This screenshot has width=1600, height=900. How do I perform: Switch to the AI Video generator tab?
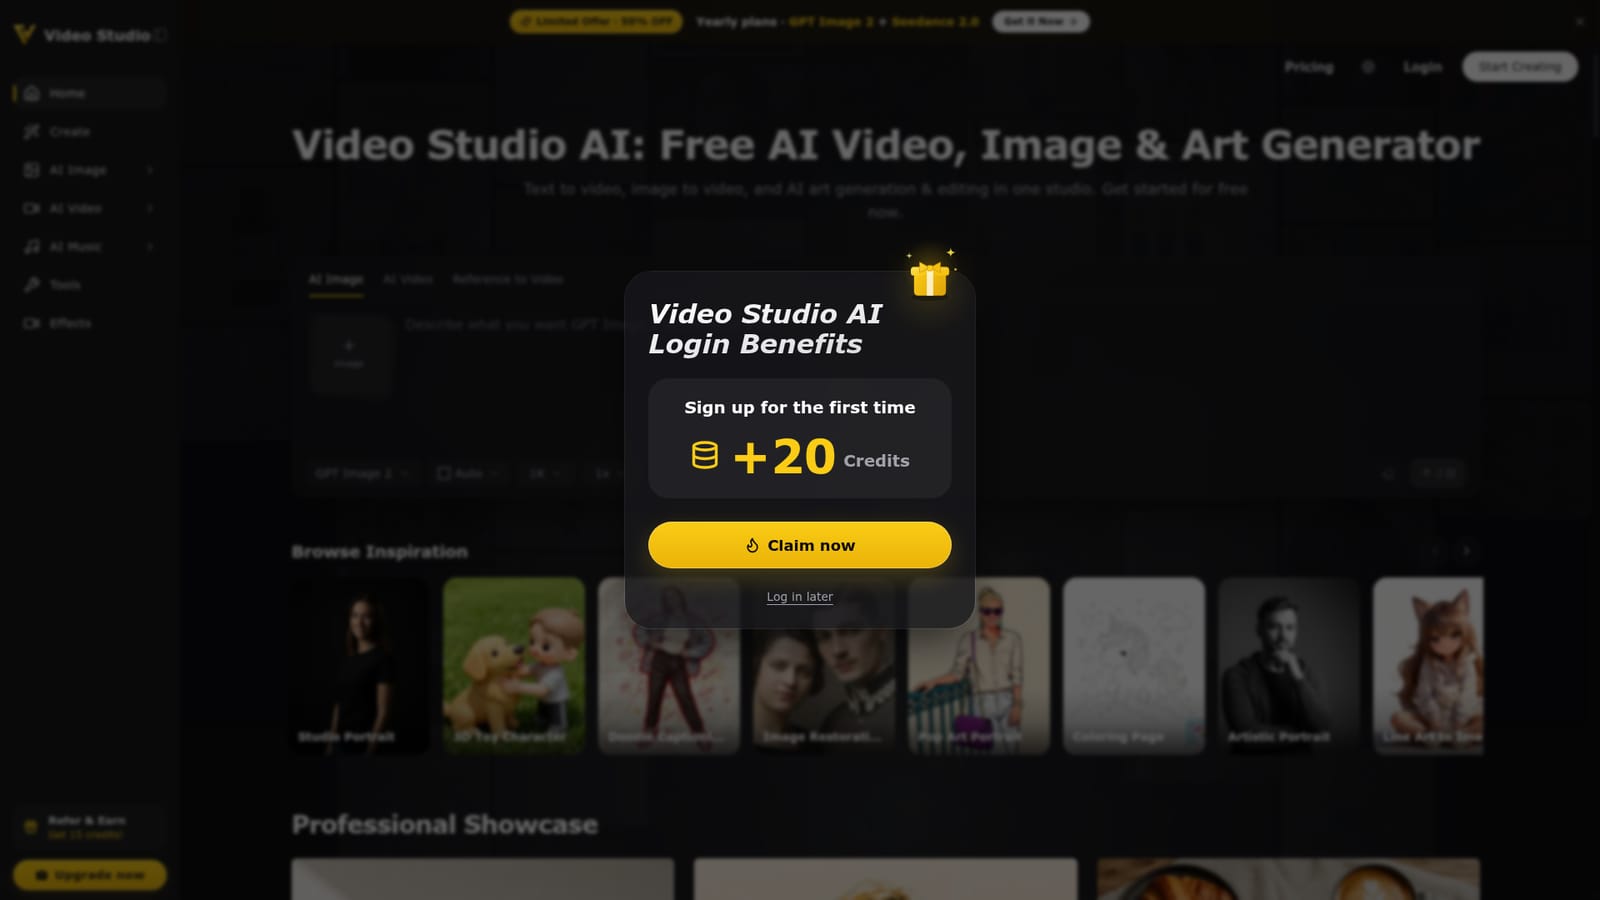(408, 279)
